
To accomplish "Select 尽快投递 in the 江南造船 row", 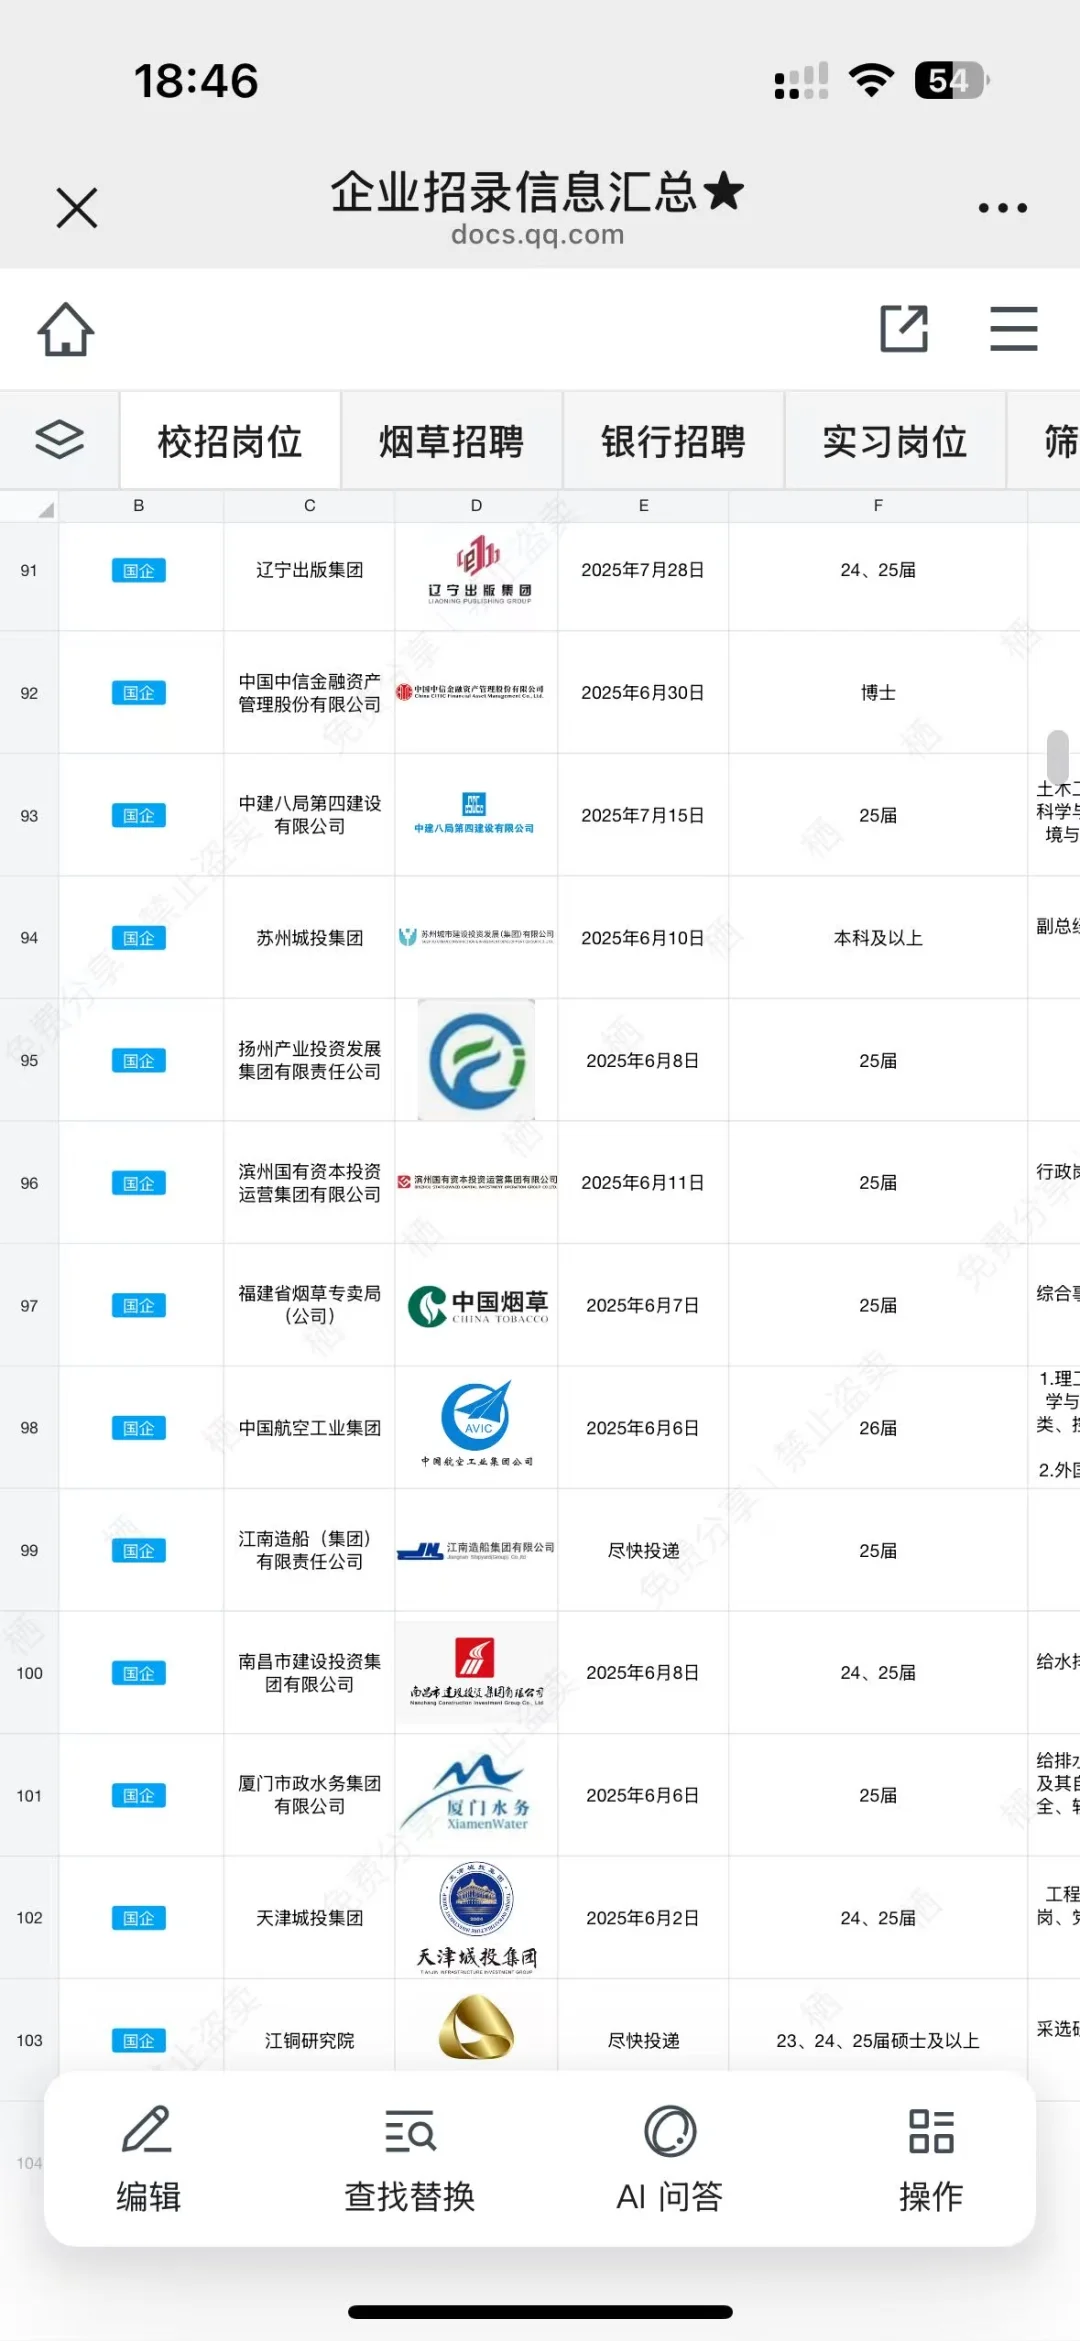I will [x=643, y=1551].
